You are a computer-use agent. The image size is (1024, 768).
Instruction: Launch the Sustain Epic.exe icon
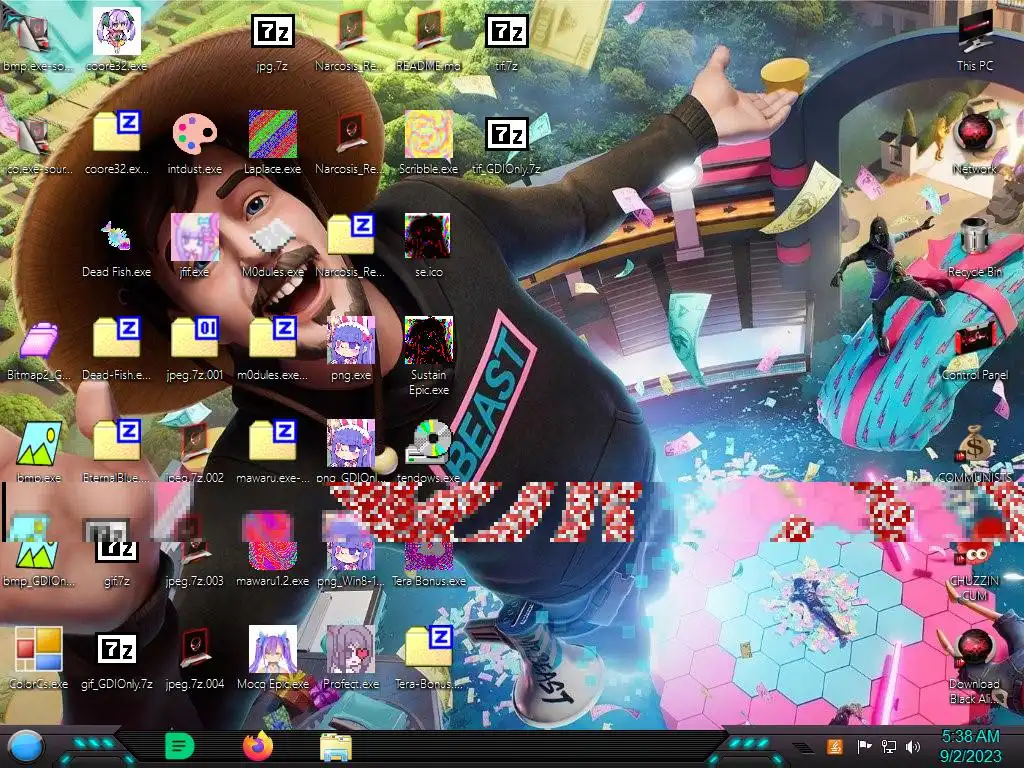pyautogui.click(x=428, y=340)
